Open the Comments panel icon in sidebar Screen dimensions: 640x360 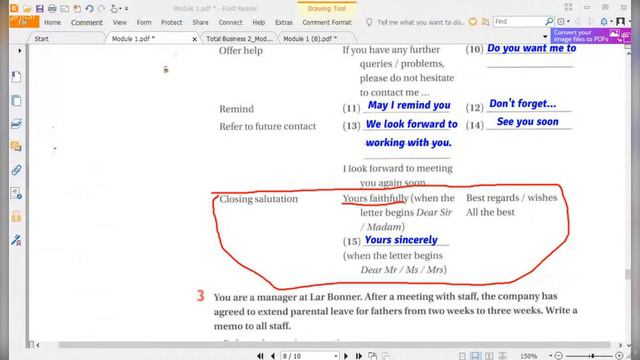(x=16, y=146)
